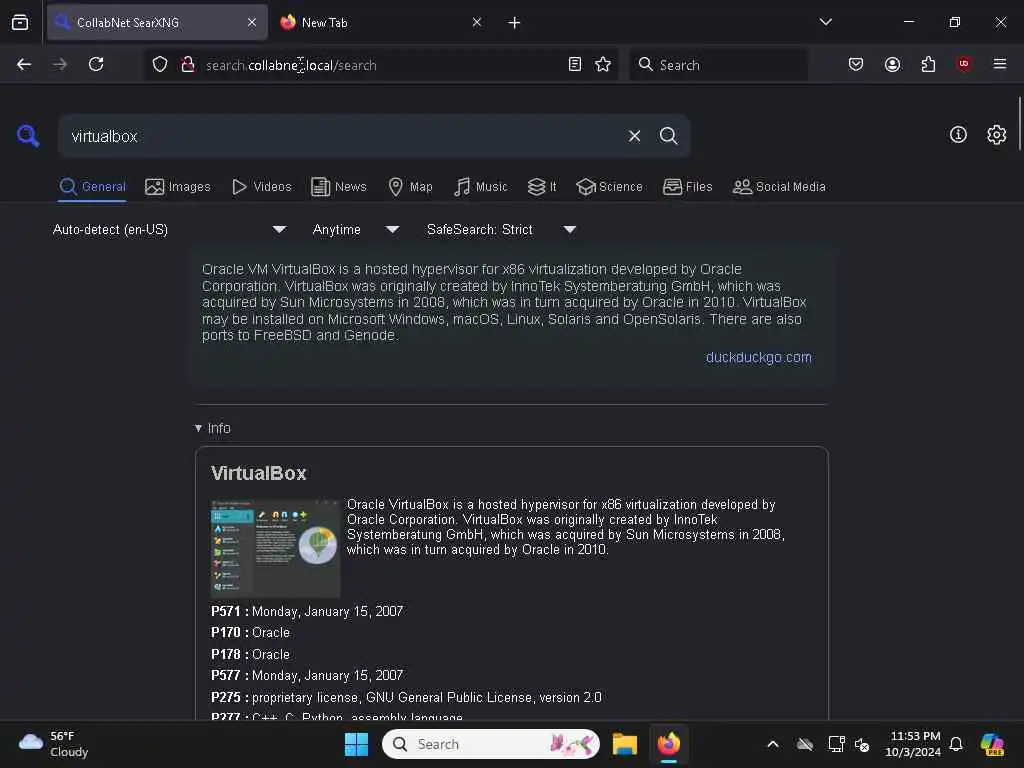Click the P170 : Oracle row

click(250, 632)
